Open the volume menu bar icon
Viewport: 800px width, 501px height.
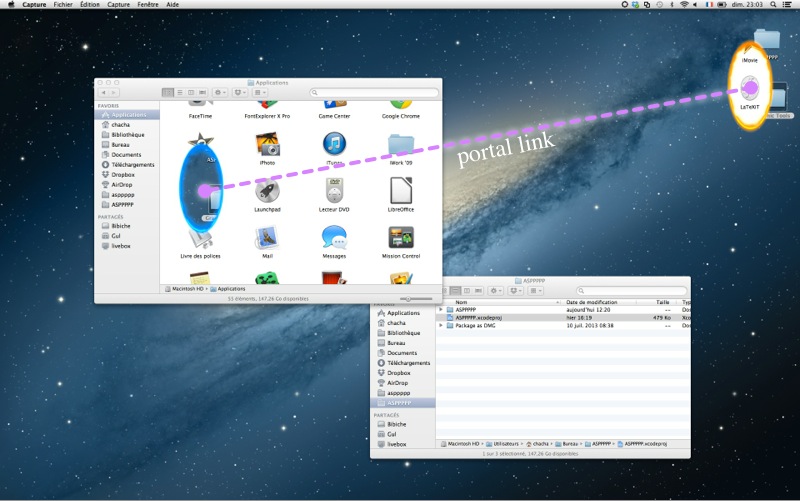click(695, 5)
